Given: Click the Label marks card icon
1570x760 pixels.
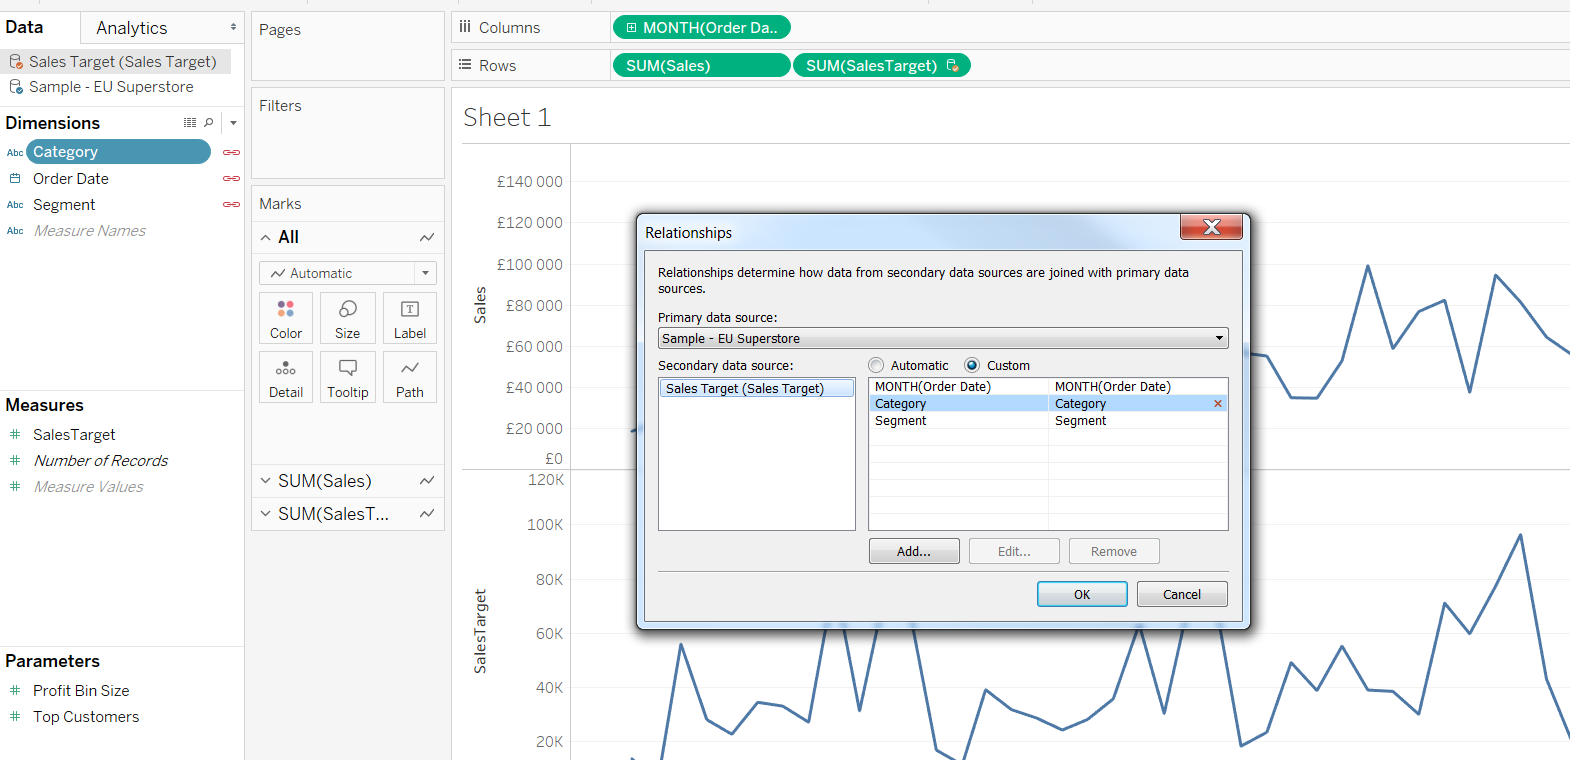Looking at the screenshot, I should coord(410,318).
